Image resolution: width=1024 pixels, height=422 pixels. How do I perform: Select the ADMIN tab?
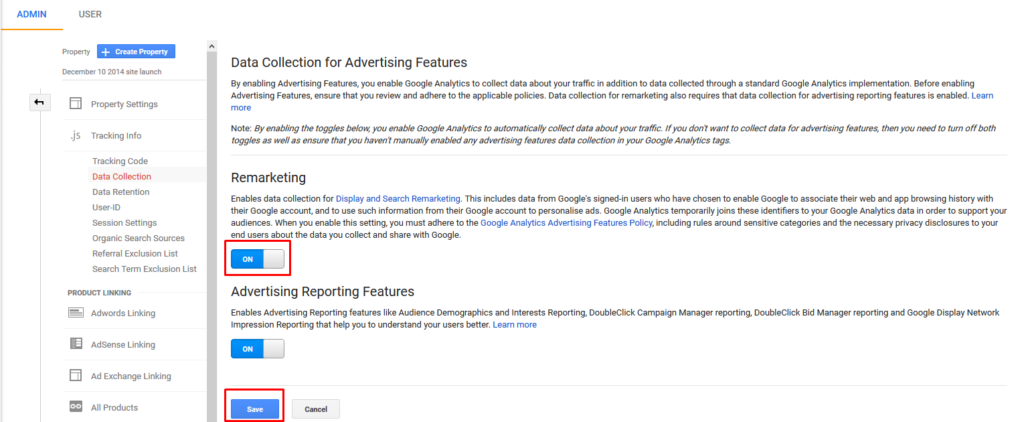(x=31, y=14)
